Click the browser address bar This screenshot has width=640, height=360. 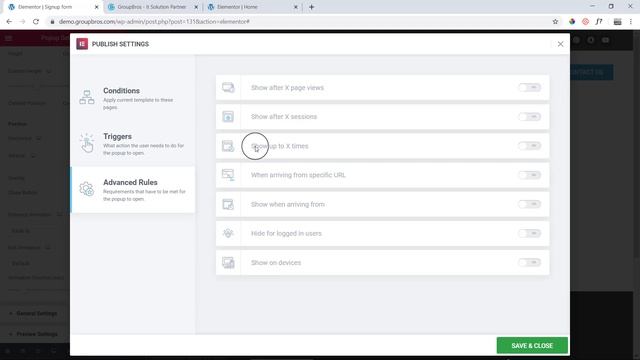302,22
